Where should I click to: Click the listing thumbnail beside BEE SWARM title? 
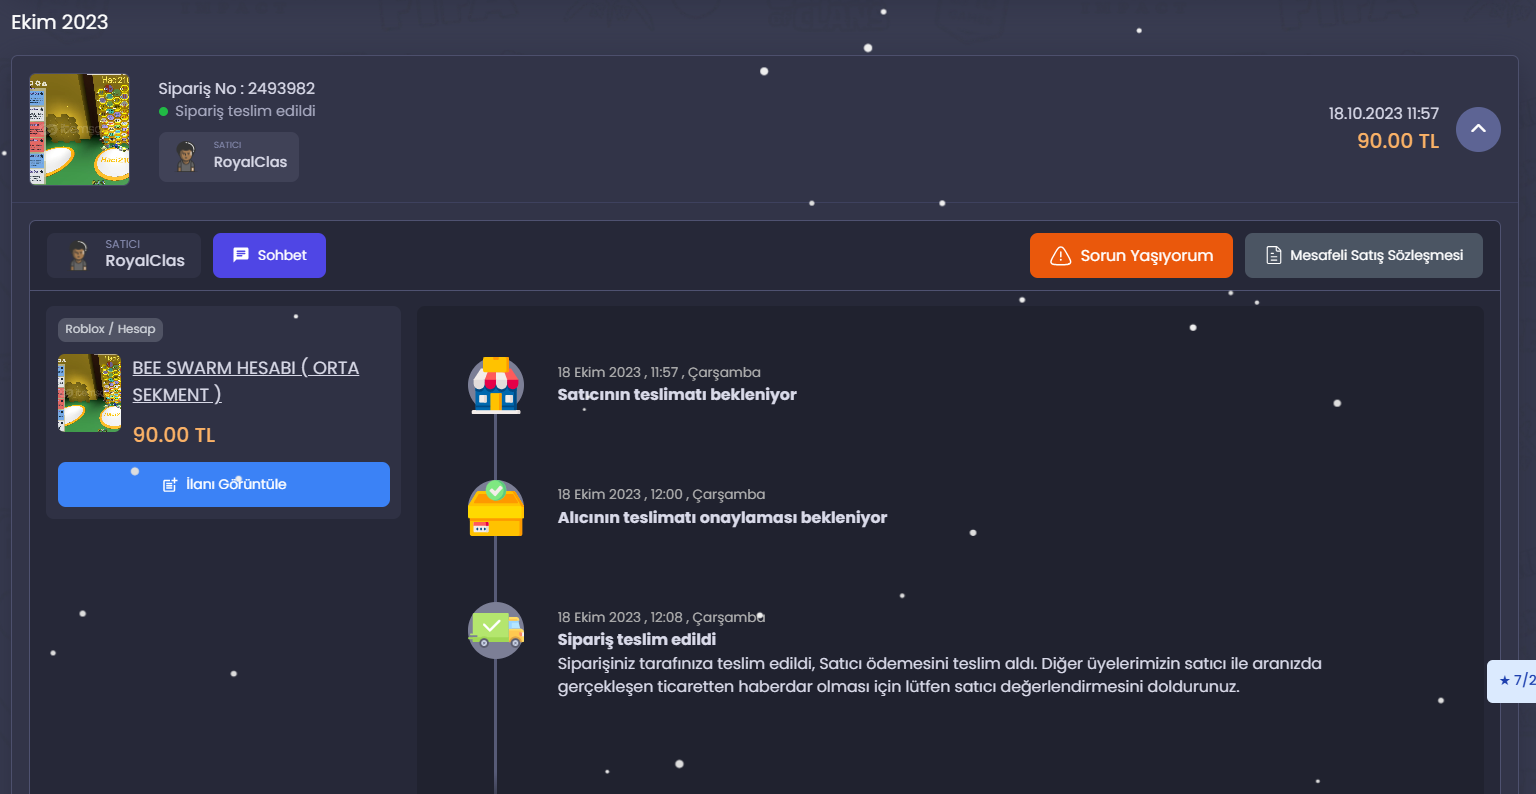(x=90, y=393)
